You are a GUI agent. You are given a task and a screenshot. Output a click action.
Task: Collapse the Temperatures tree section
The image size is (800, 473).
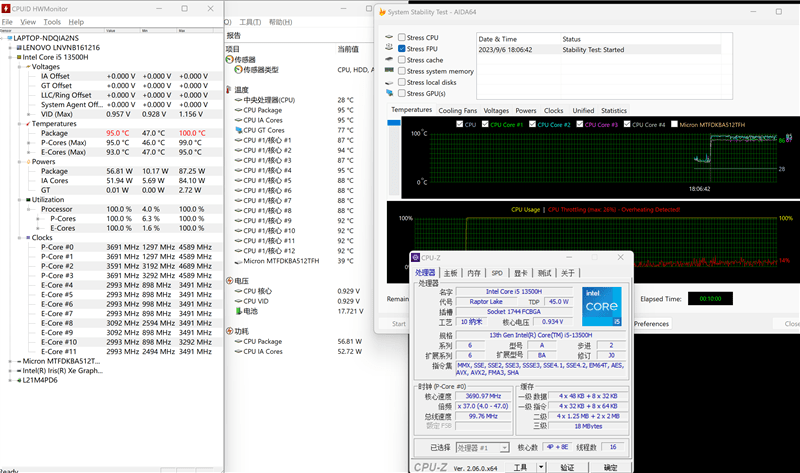click(x=19, y=124)
